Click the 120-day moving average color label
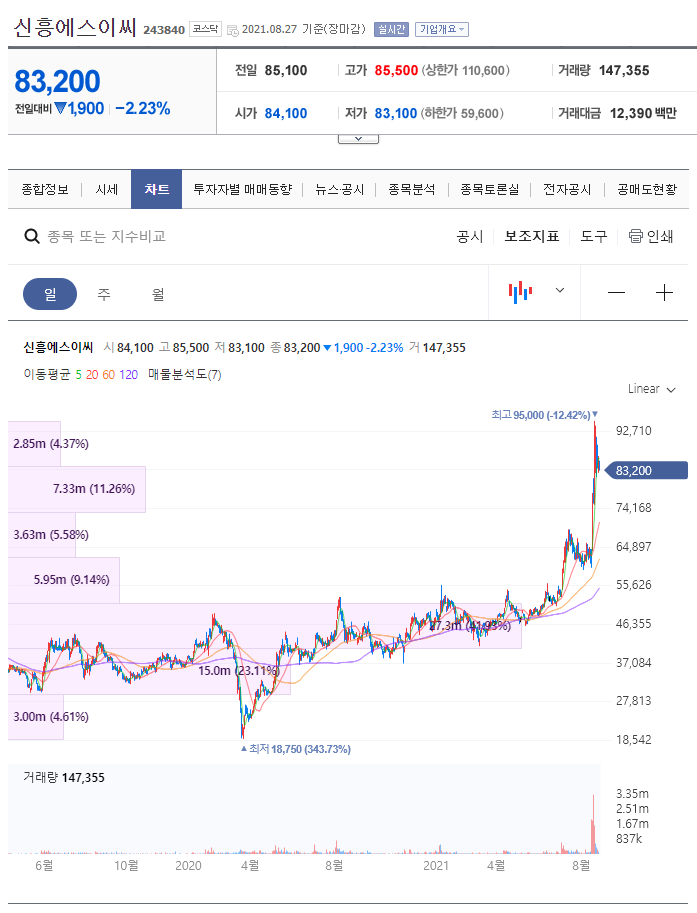Image resolution: width=697 pixels, height=913 pixels. [x=129, y=374]
